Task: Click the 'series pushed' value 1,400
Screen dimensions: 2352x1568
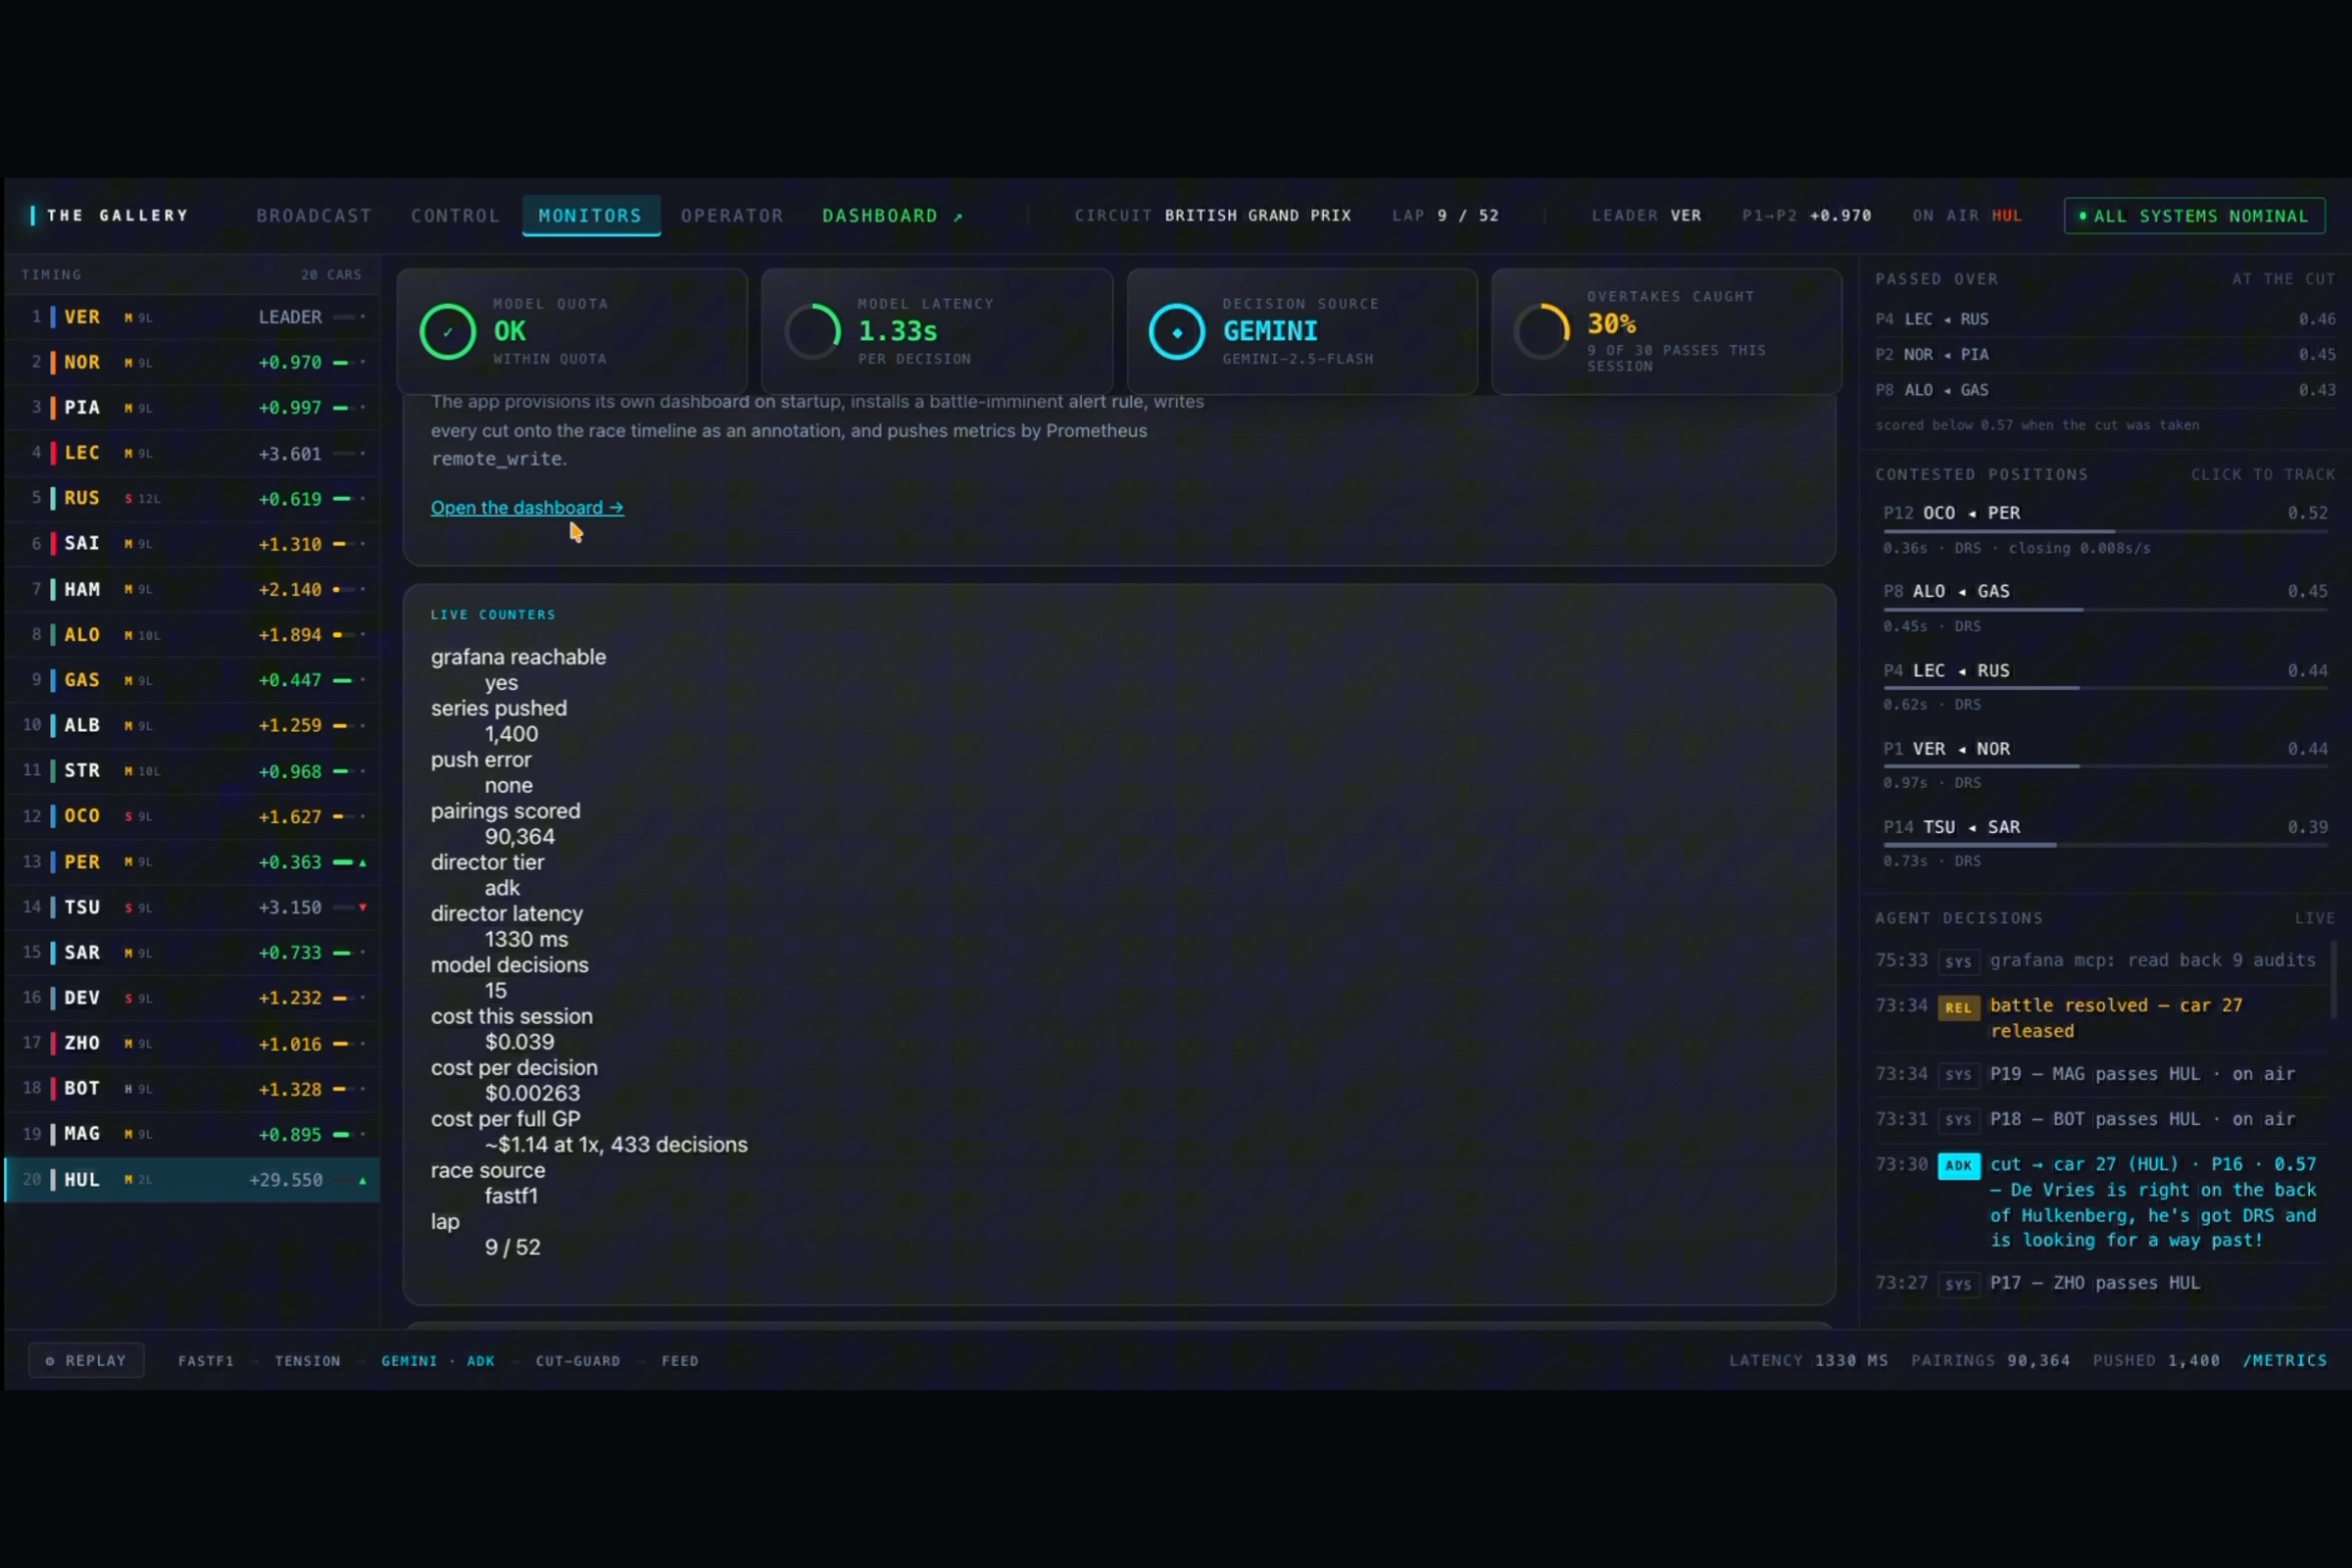Action: [x=511, y=734]
